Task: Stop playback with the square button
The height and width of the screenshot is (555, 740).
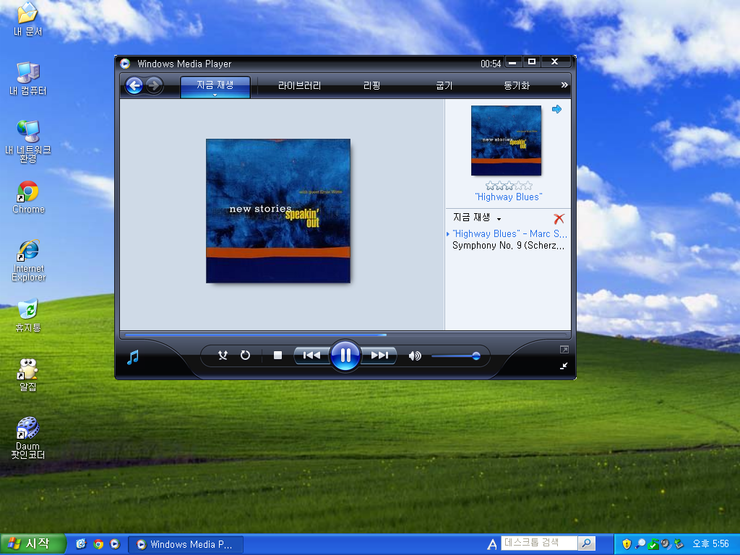Action: [x=278, y=355]
